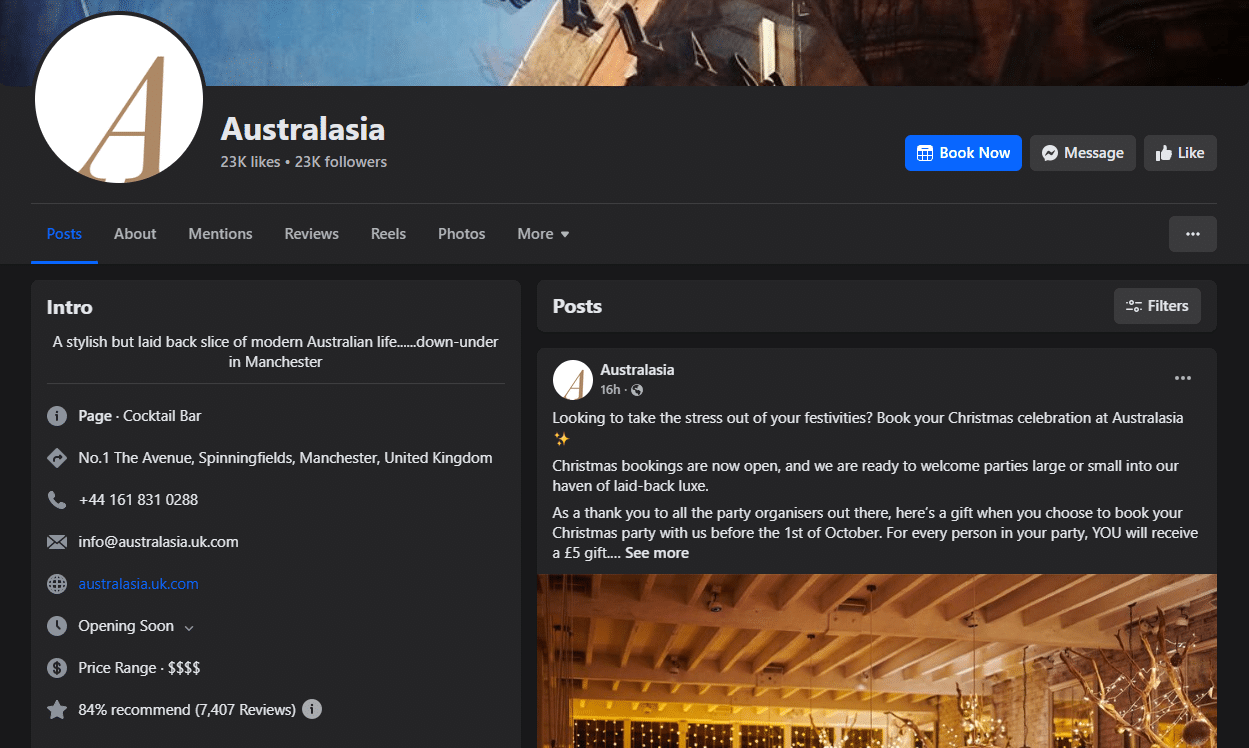Like the Australasia page
Screen dimensions: 1249x748
click(x=1180, y=153)
